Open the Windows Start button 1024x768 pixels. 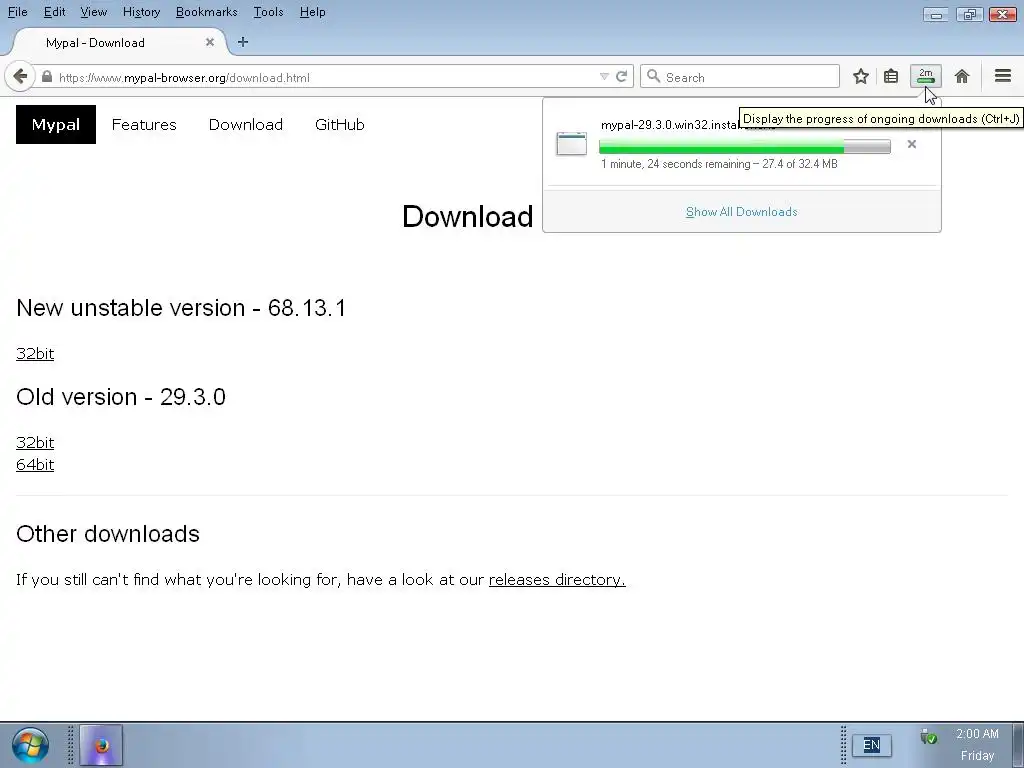click(30, 745)
